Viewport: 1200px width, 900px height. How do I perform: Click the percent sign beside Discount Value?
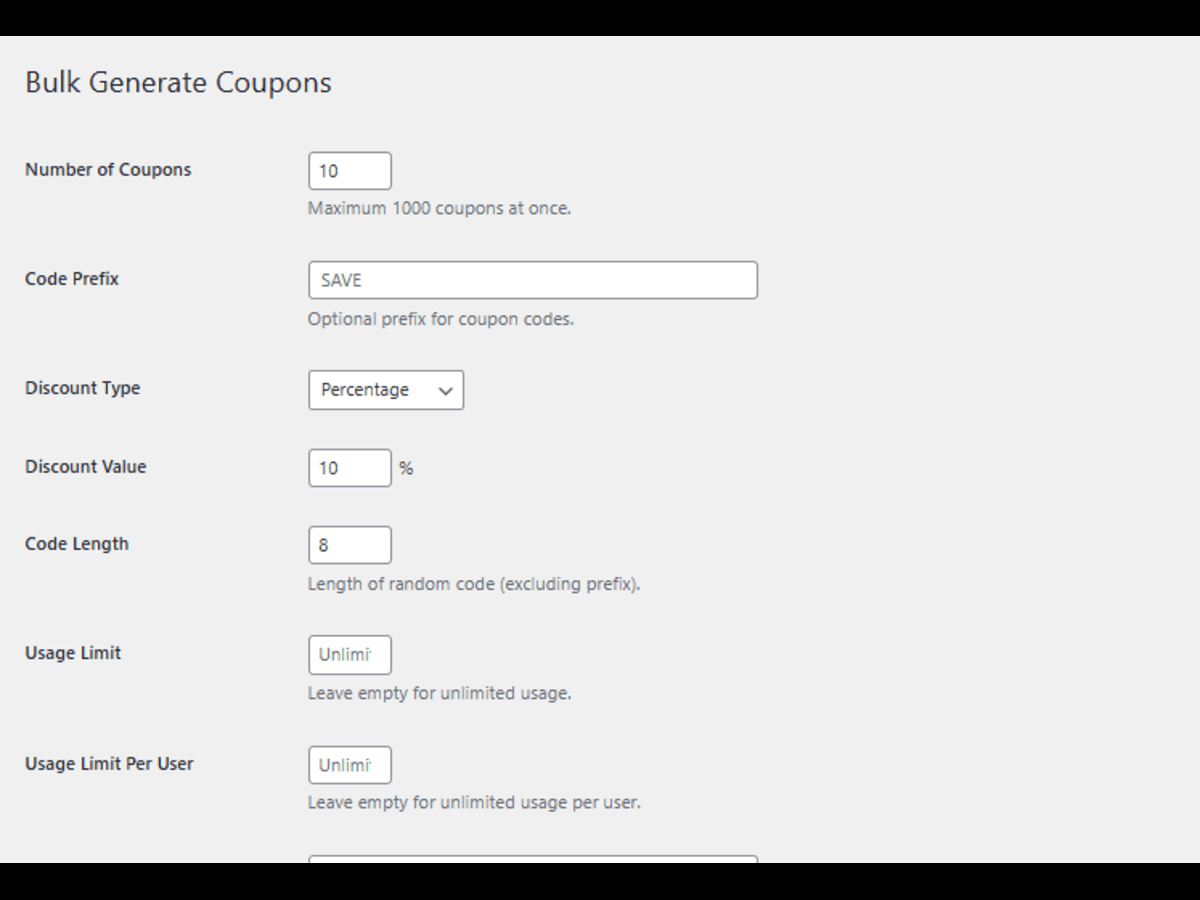pos(406,468)
